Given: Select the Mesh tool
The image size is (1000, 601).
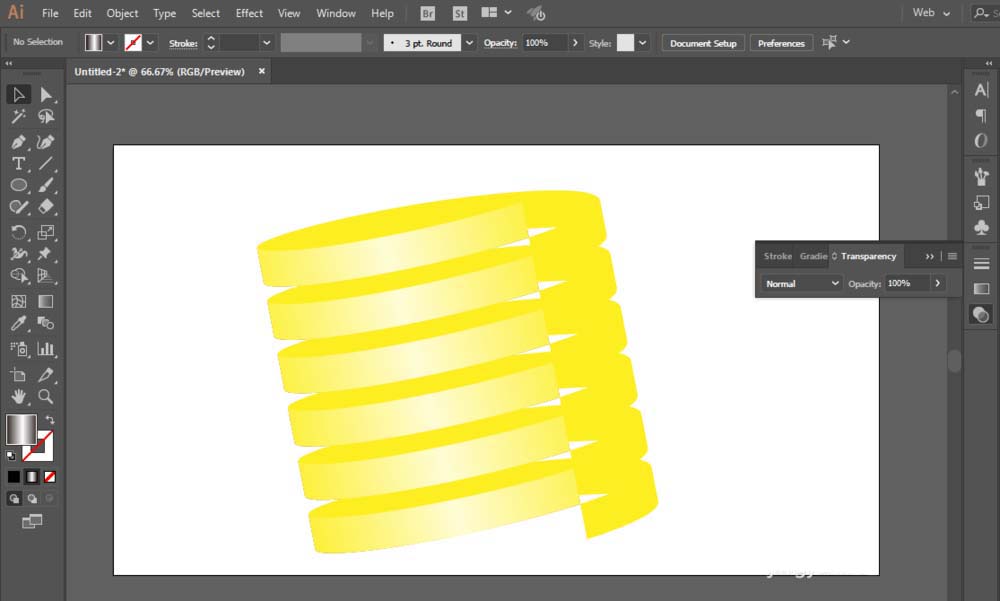Looking at the screenshot, I should [18, 301].
